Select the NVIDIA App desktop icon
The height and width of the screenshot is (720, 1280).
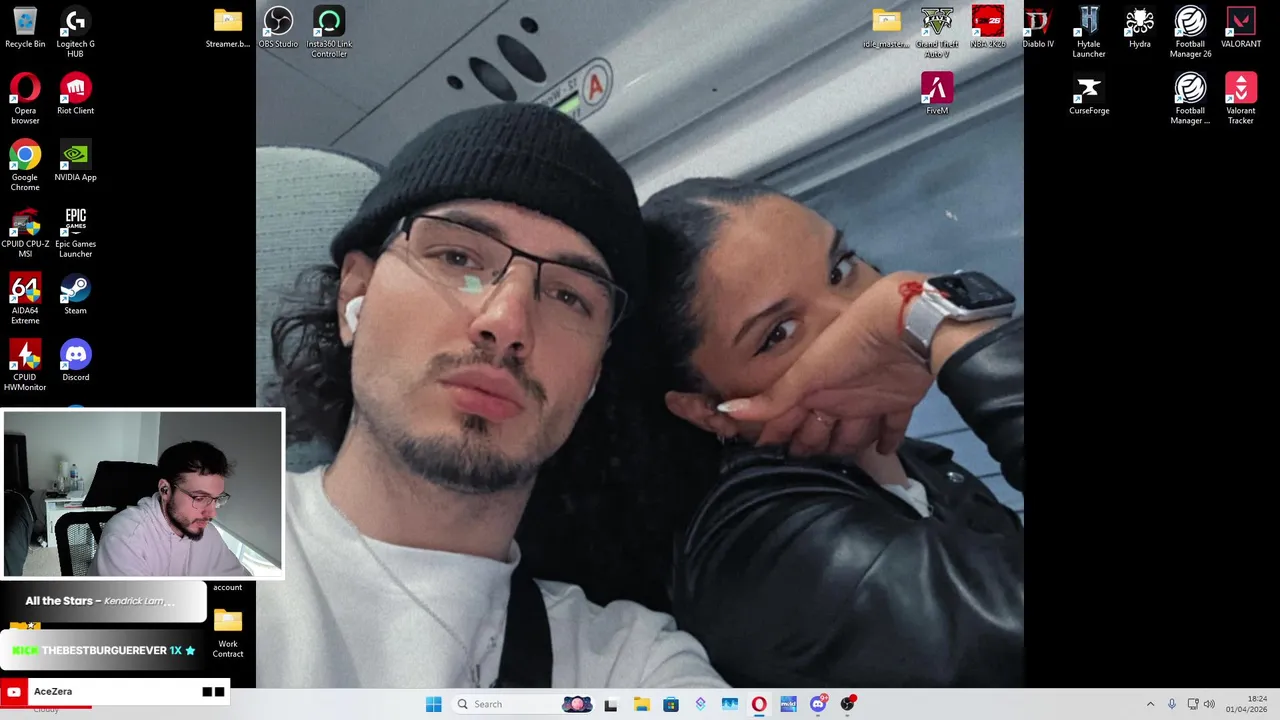[x=75, y=161]
